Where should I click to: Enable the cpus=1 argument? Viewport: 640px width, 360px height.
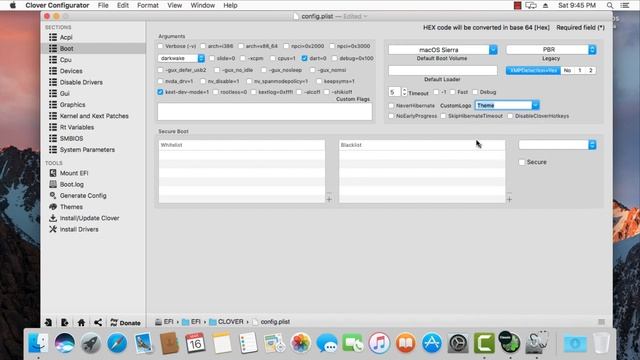coord(273,58)
